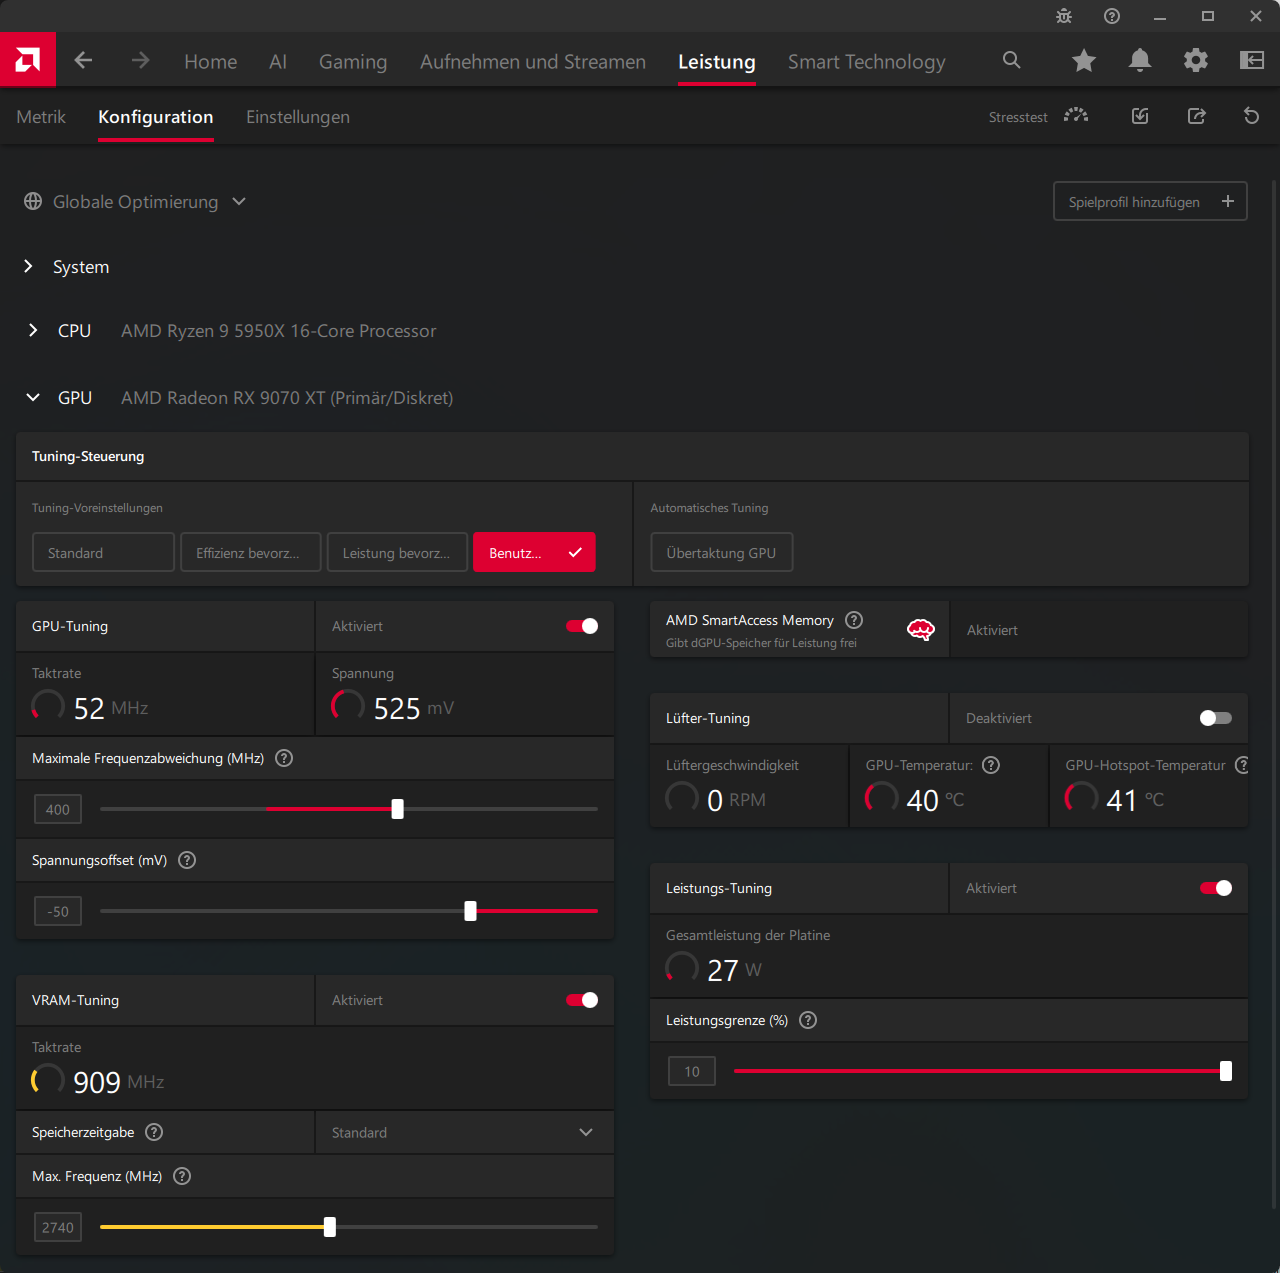Click the Leistung main tab
The width and height of the screenshot is (1280, 1273).
click(x=717, y=62)
